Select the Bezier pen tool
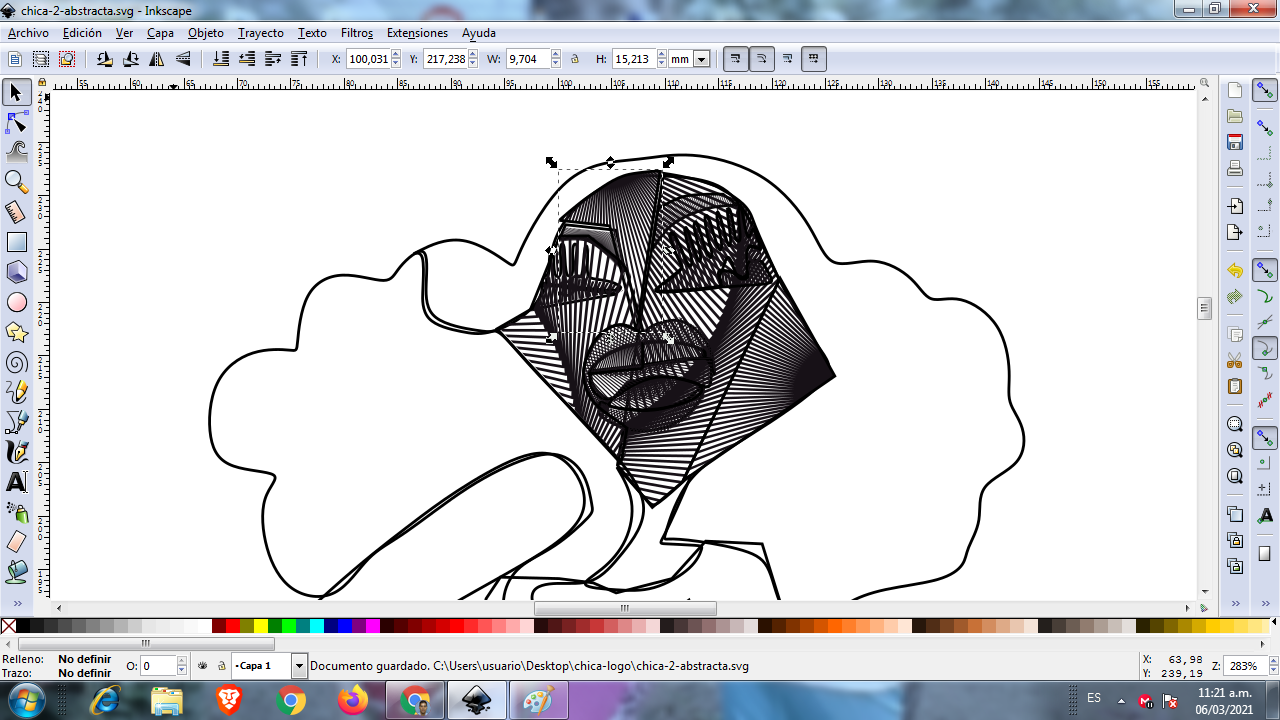 16,422
